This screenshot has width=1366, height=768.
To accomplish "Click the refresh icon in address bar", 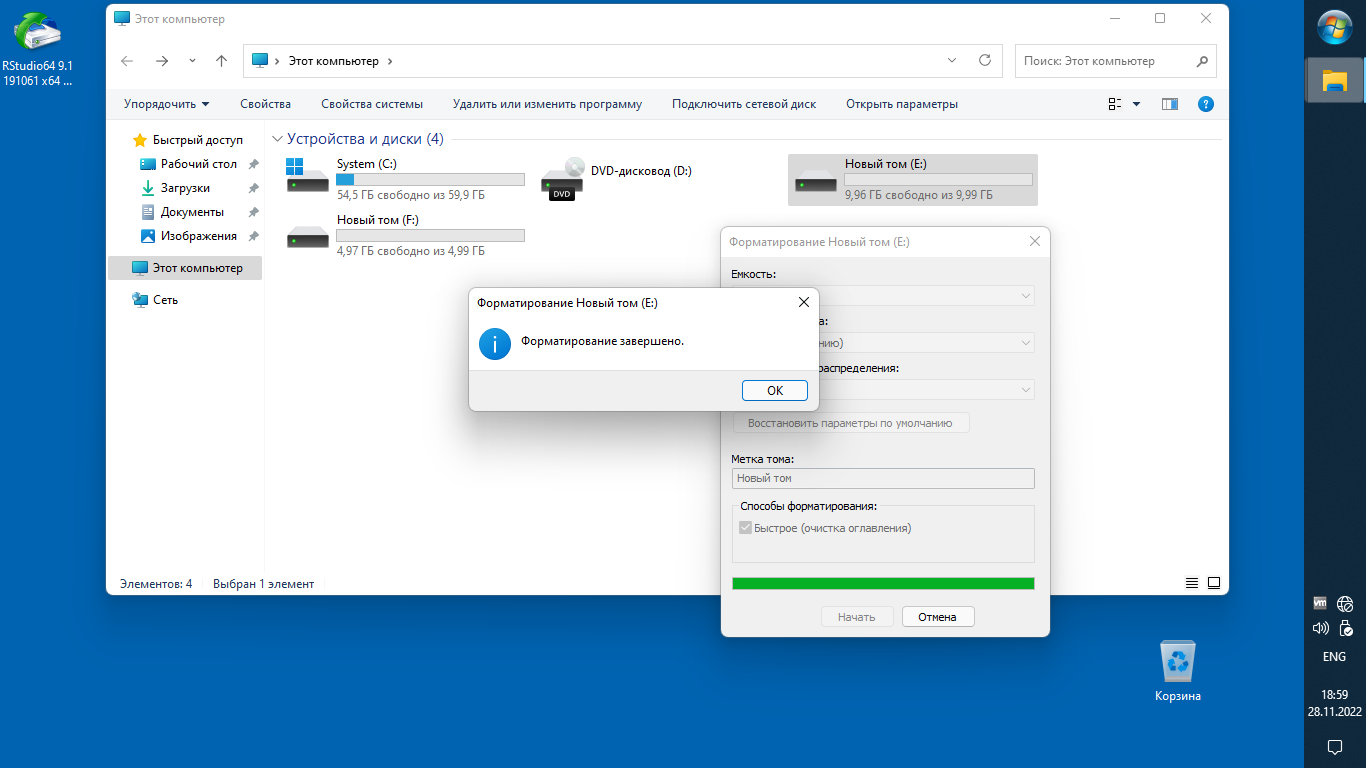I will pos(985,61).
